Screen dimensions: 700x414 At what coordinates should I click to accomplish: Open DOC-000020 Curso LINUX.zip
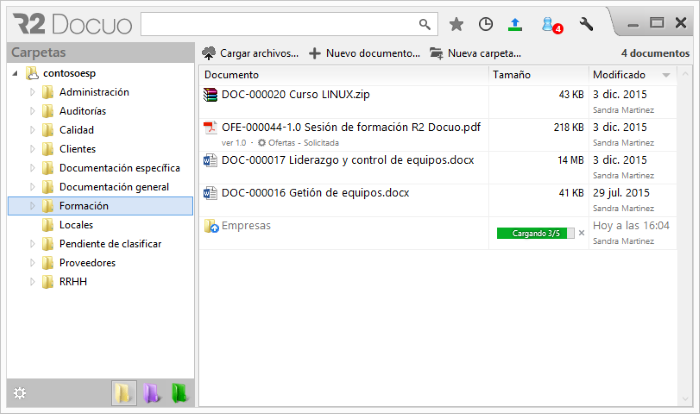[x=296, y=94]
